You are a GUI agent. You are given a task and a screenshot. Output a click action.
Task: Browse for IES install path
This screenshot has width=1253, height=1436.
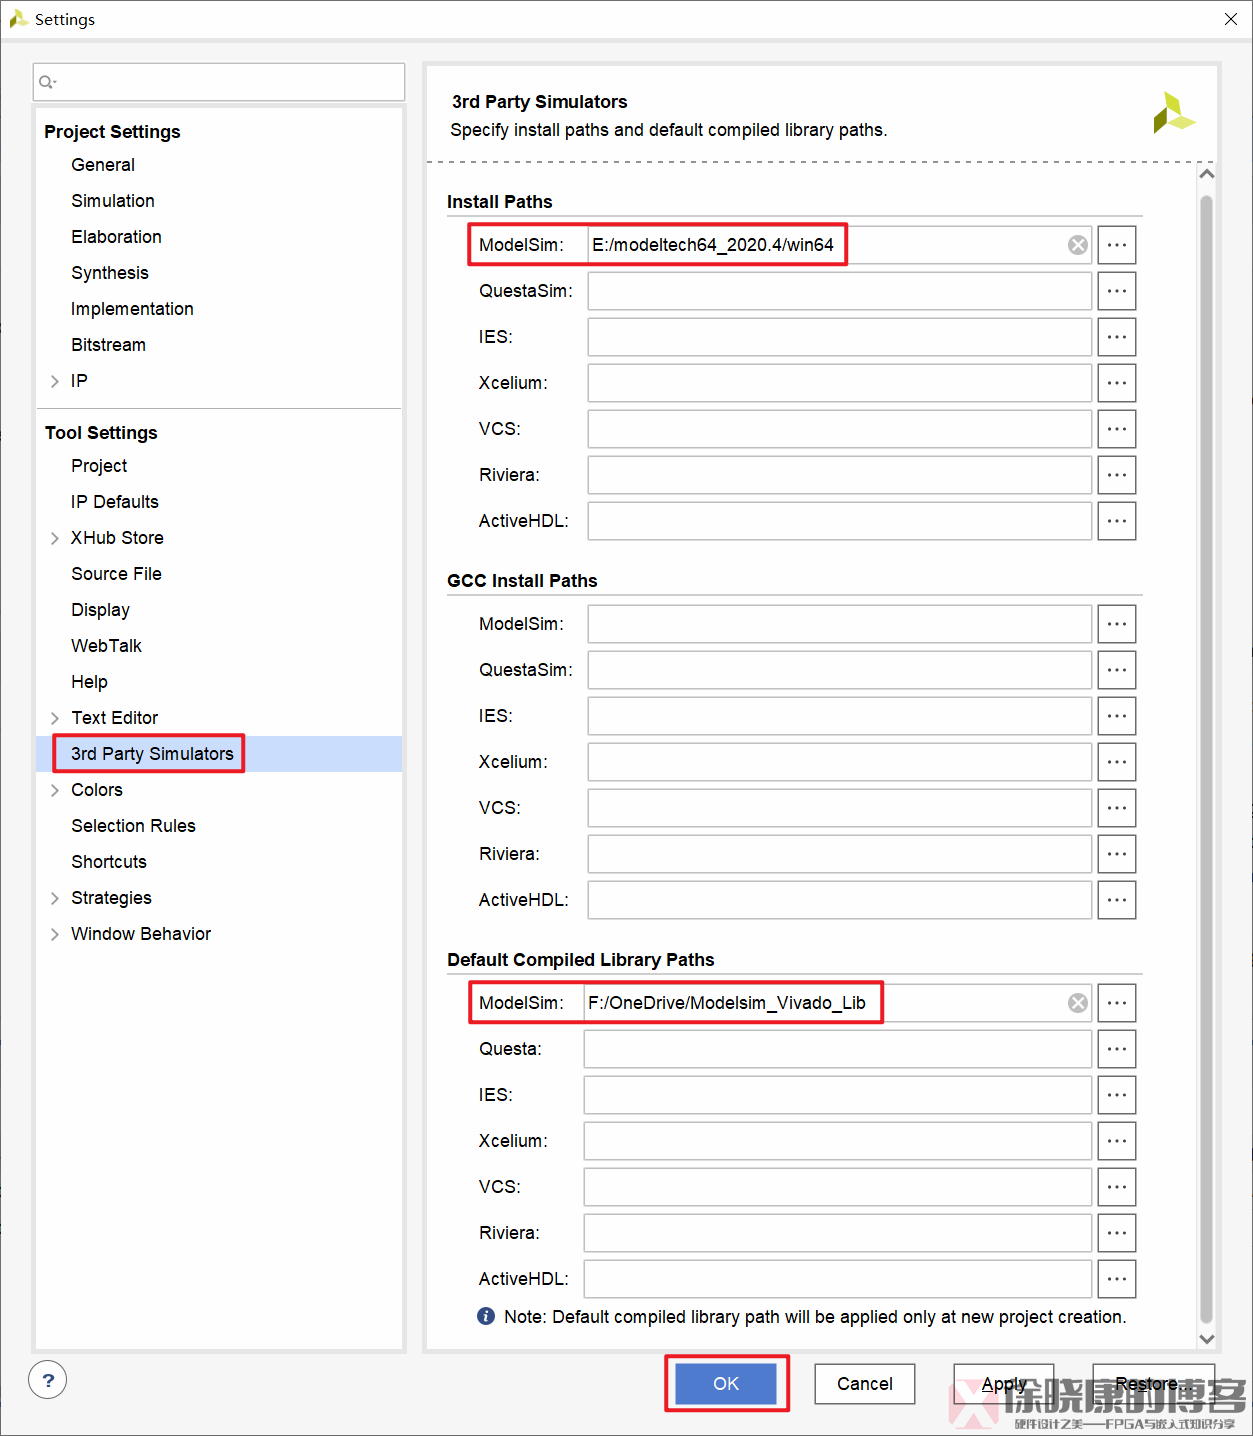pyautogui.click(x=1117, y=337)
